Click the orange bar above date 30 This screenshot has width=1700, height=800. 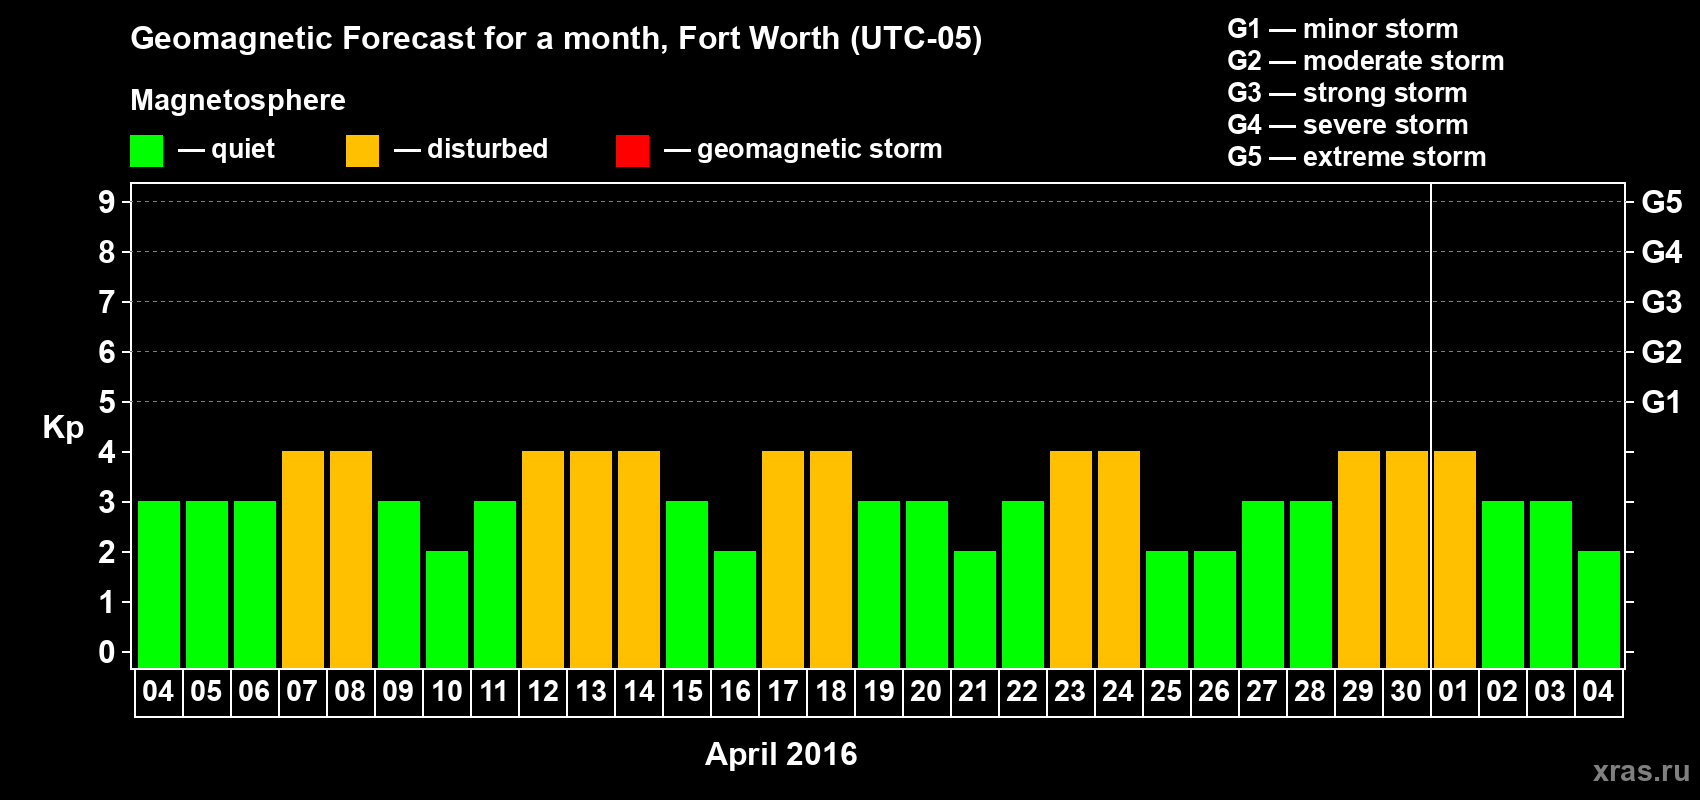(1407, 559)
